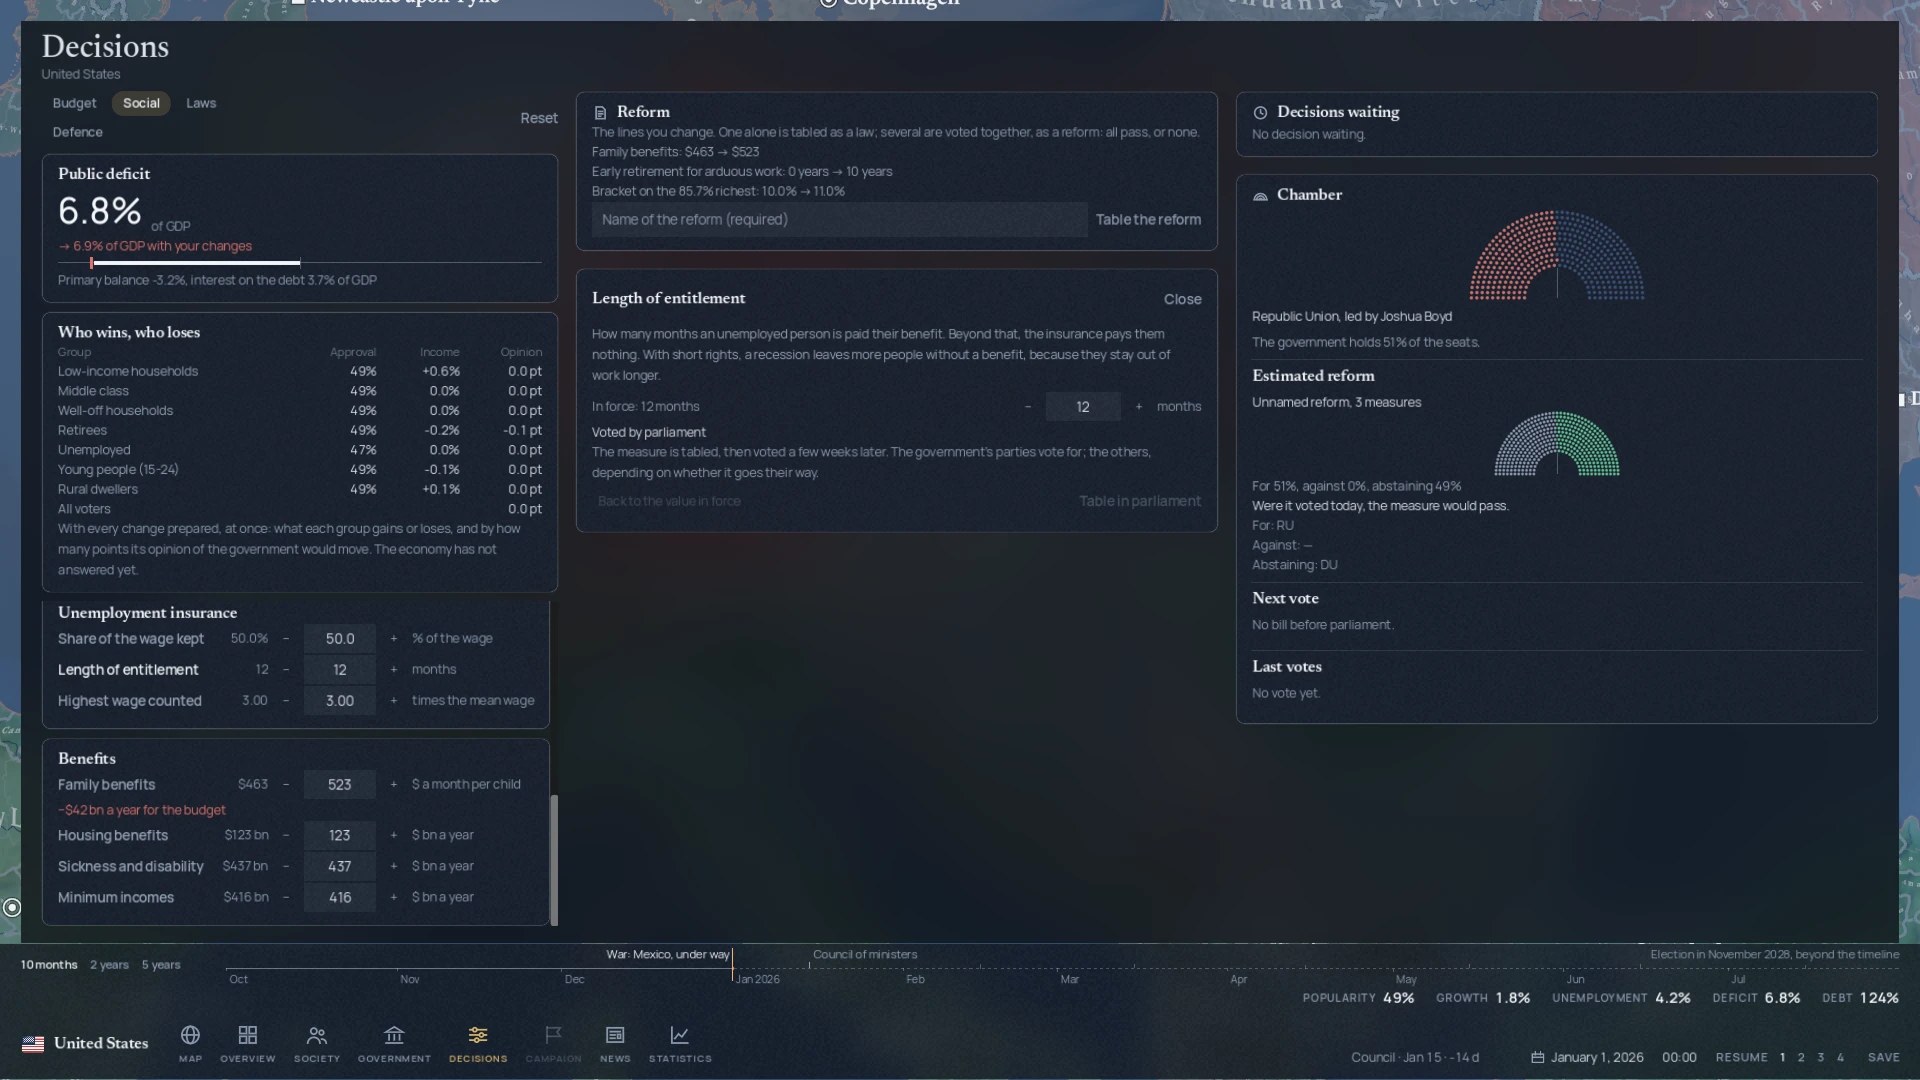Image resolution: width=1920 pixels, height=1080 pixels.
Task: Open the News icon
Action: click(x=615, y=1035)
